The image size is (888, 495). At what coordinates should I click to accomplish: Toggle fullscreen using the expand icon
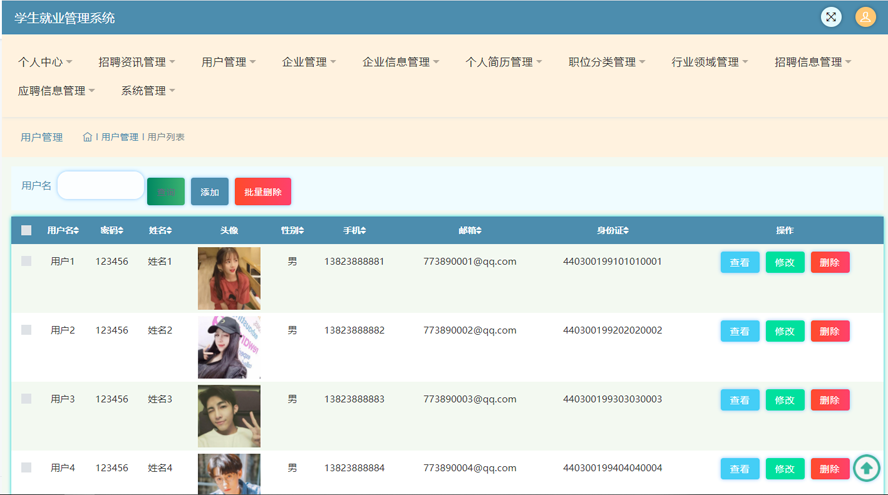pos(831,17)
